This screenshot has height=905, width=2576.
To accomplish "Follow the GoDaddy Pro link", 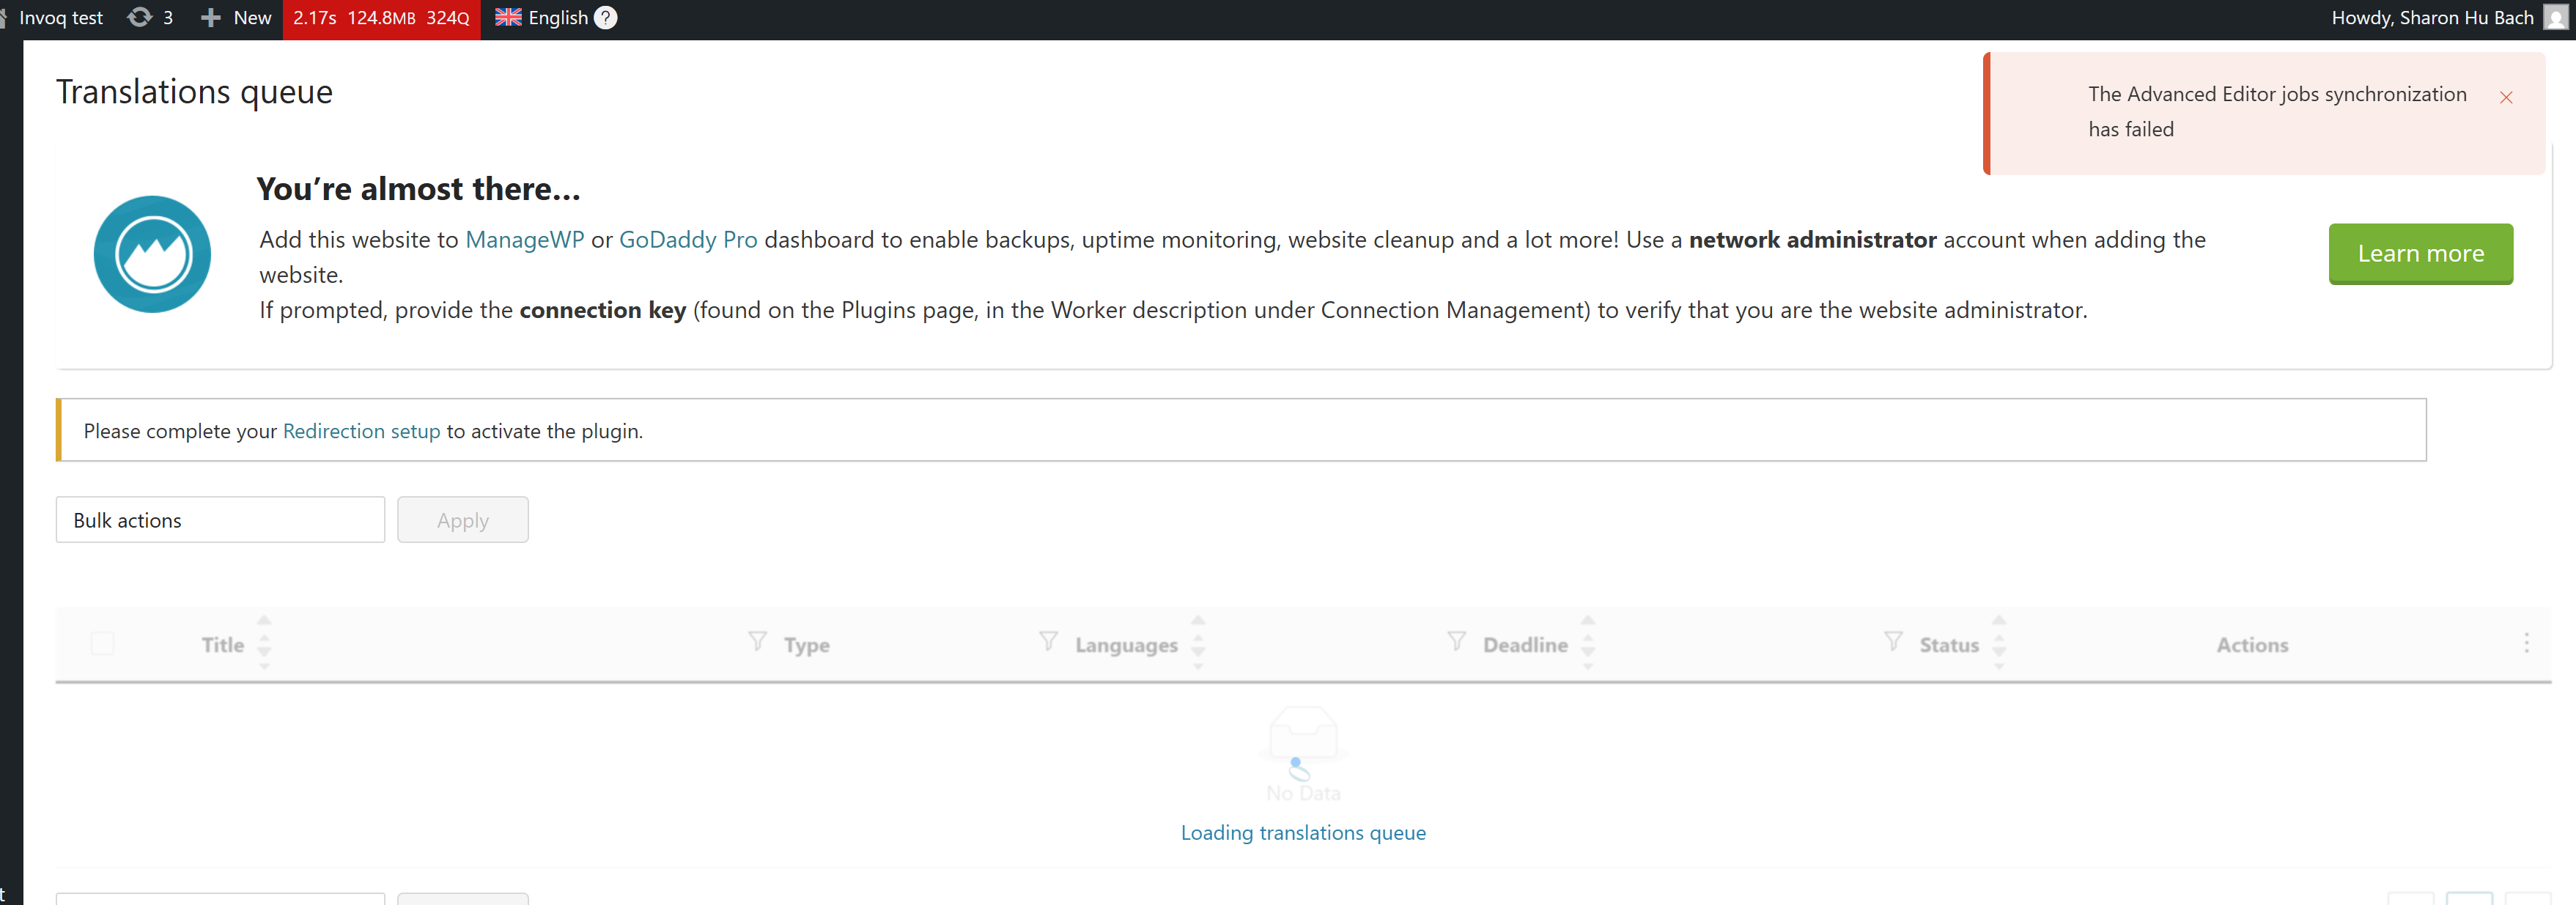I will [688, 240].
